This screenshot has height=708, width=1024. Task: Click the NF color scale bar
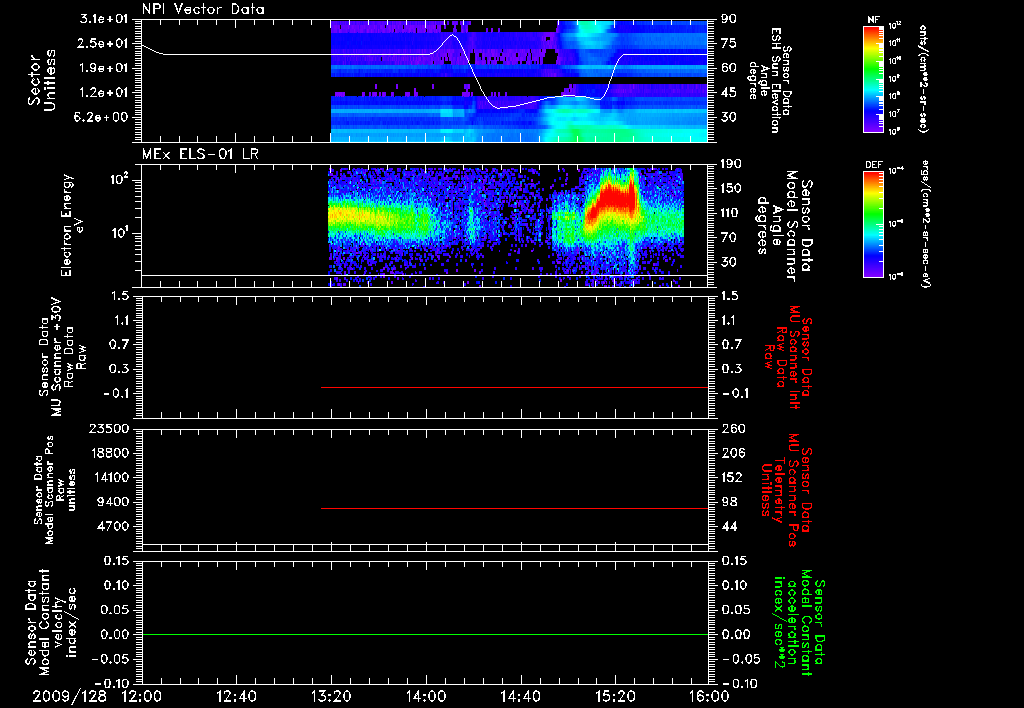[874, 78]
